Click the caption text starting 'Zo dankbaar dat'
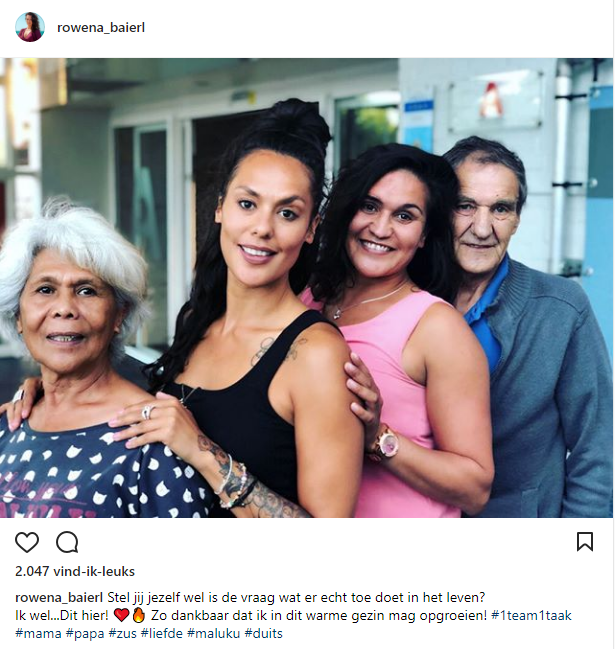This screenshot has height=649, width=615. [x=319, y=615]
